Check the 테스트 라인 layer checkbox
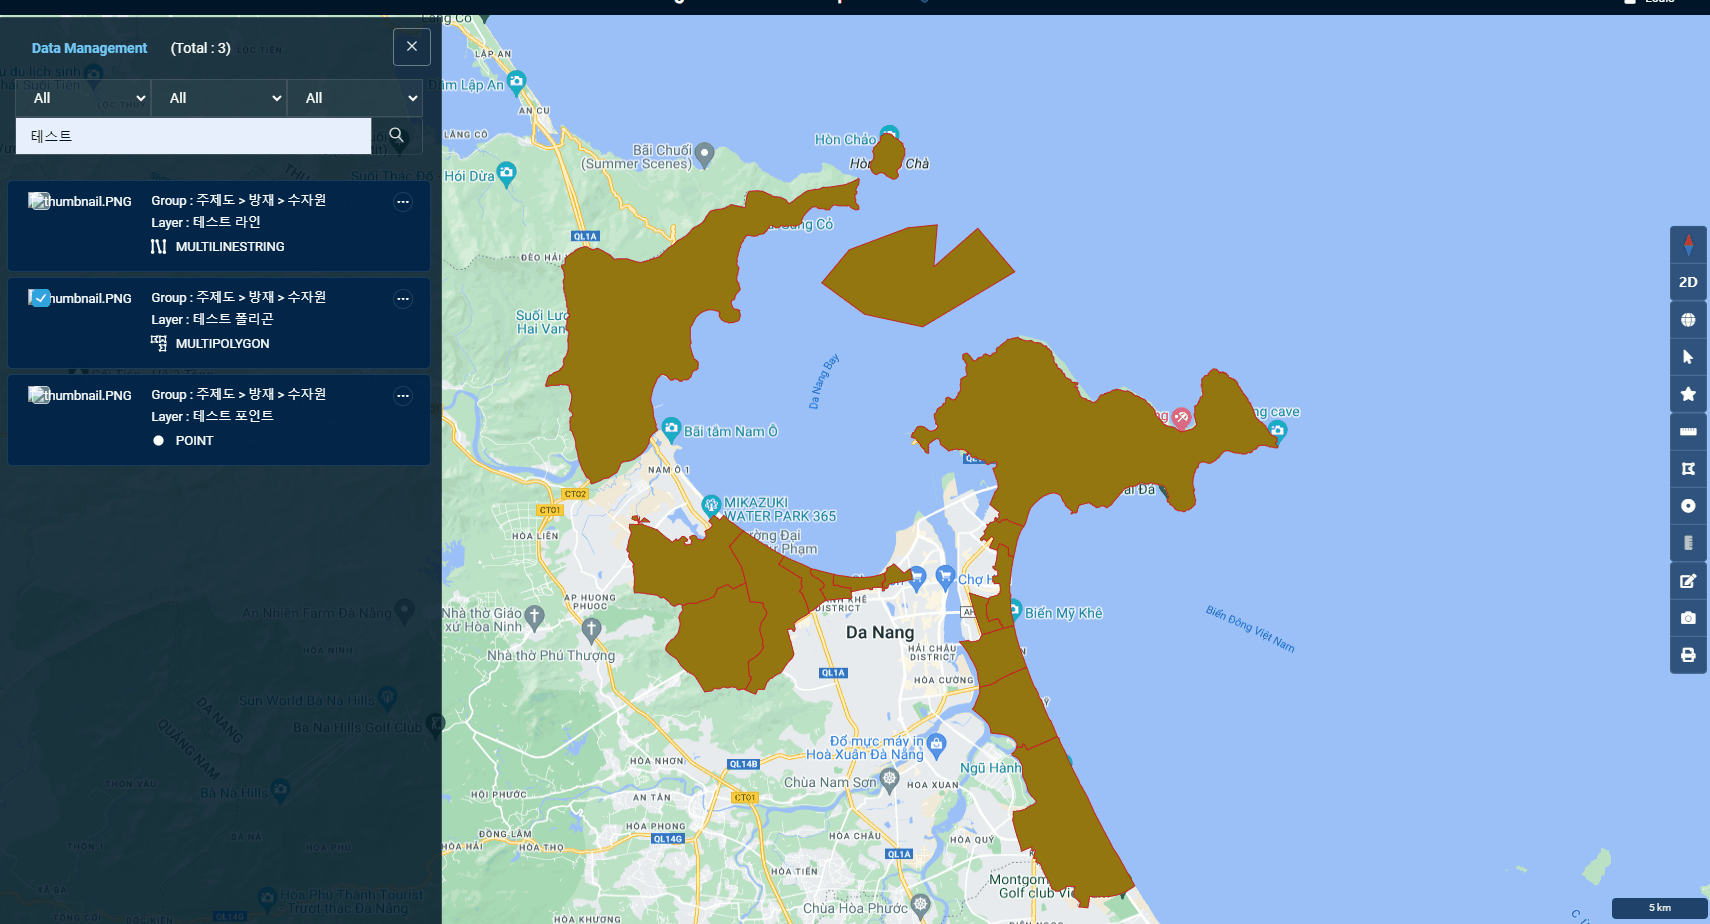The width and height of the screenshot is (1710, 924). click(39, 201)
